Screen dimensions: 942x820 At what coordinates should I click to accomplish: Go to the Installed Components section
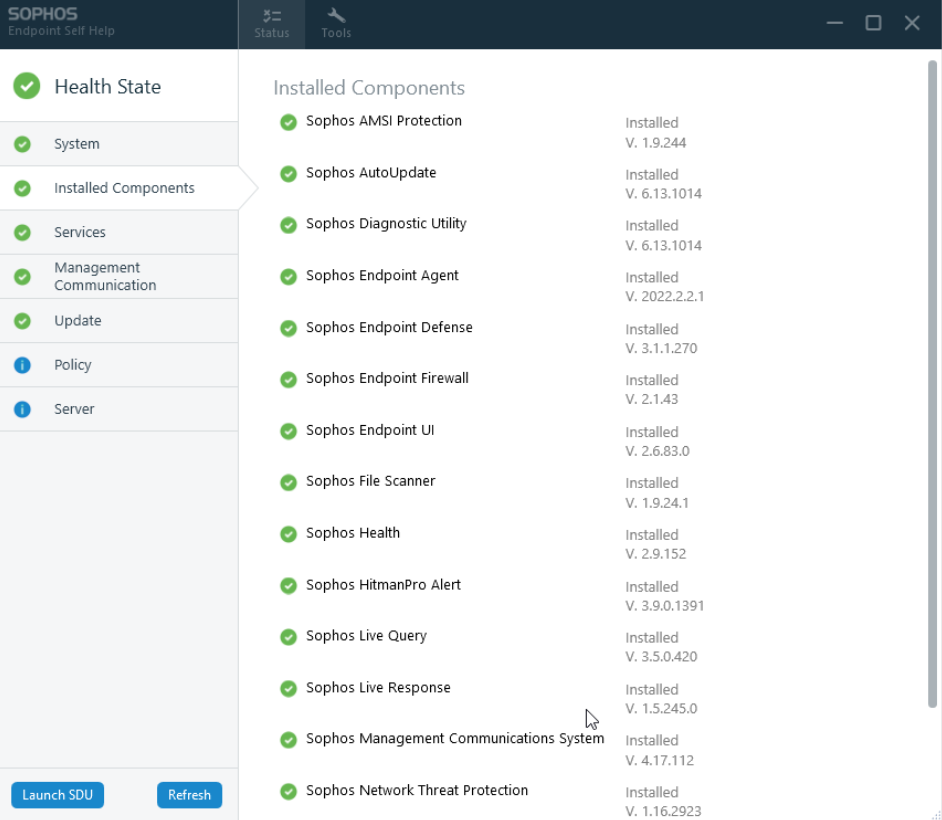[x=124, y=188]
